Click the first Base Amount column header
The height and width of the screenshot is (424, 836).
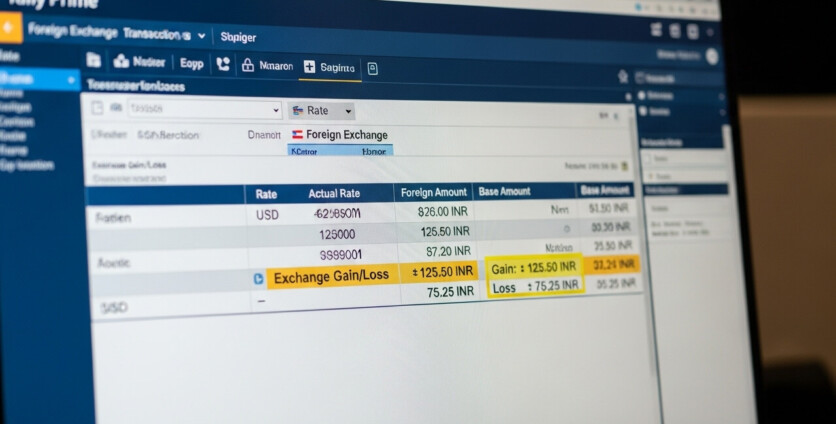[504, 191]
